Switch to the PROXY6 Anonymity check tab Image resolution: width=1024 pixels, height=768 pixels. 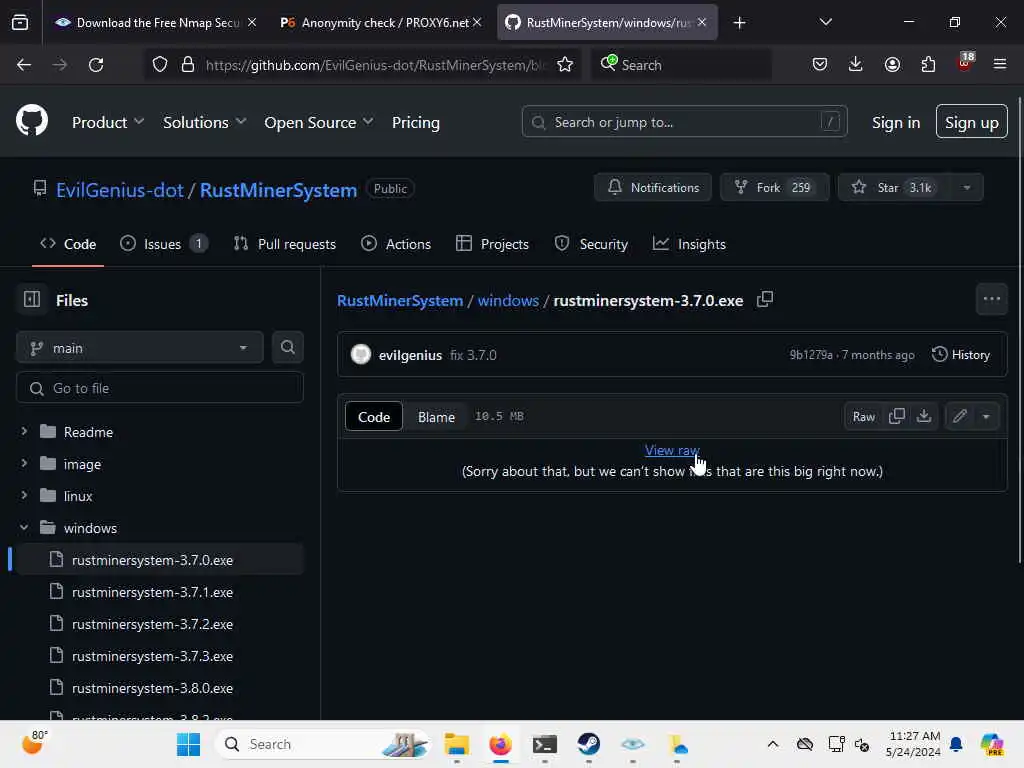381,23
